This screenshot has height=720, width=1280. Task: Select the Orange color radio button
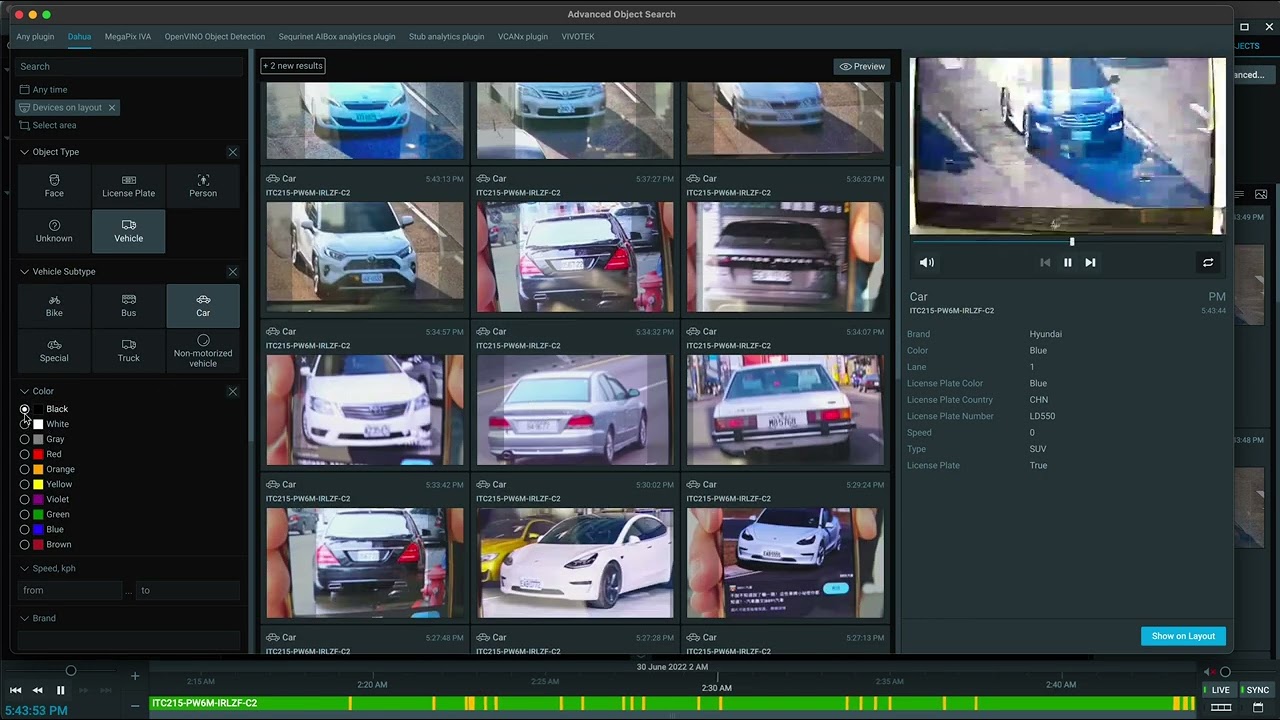click(25, 469)
